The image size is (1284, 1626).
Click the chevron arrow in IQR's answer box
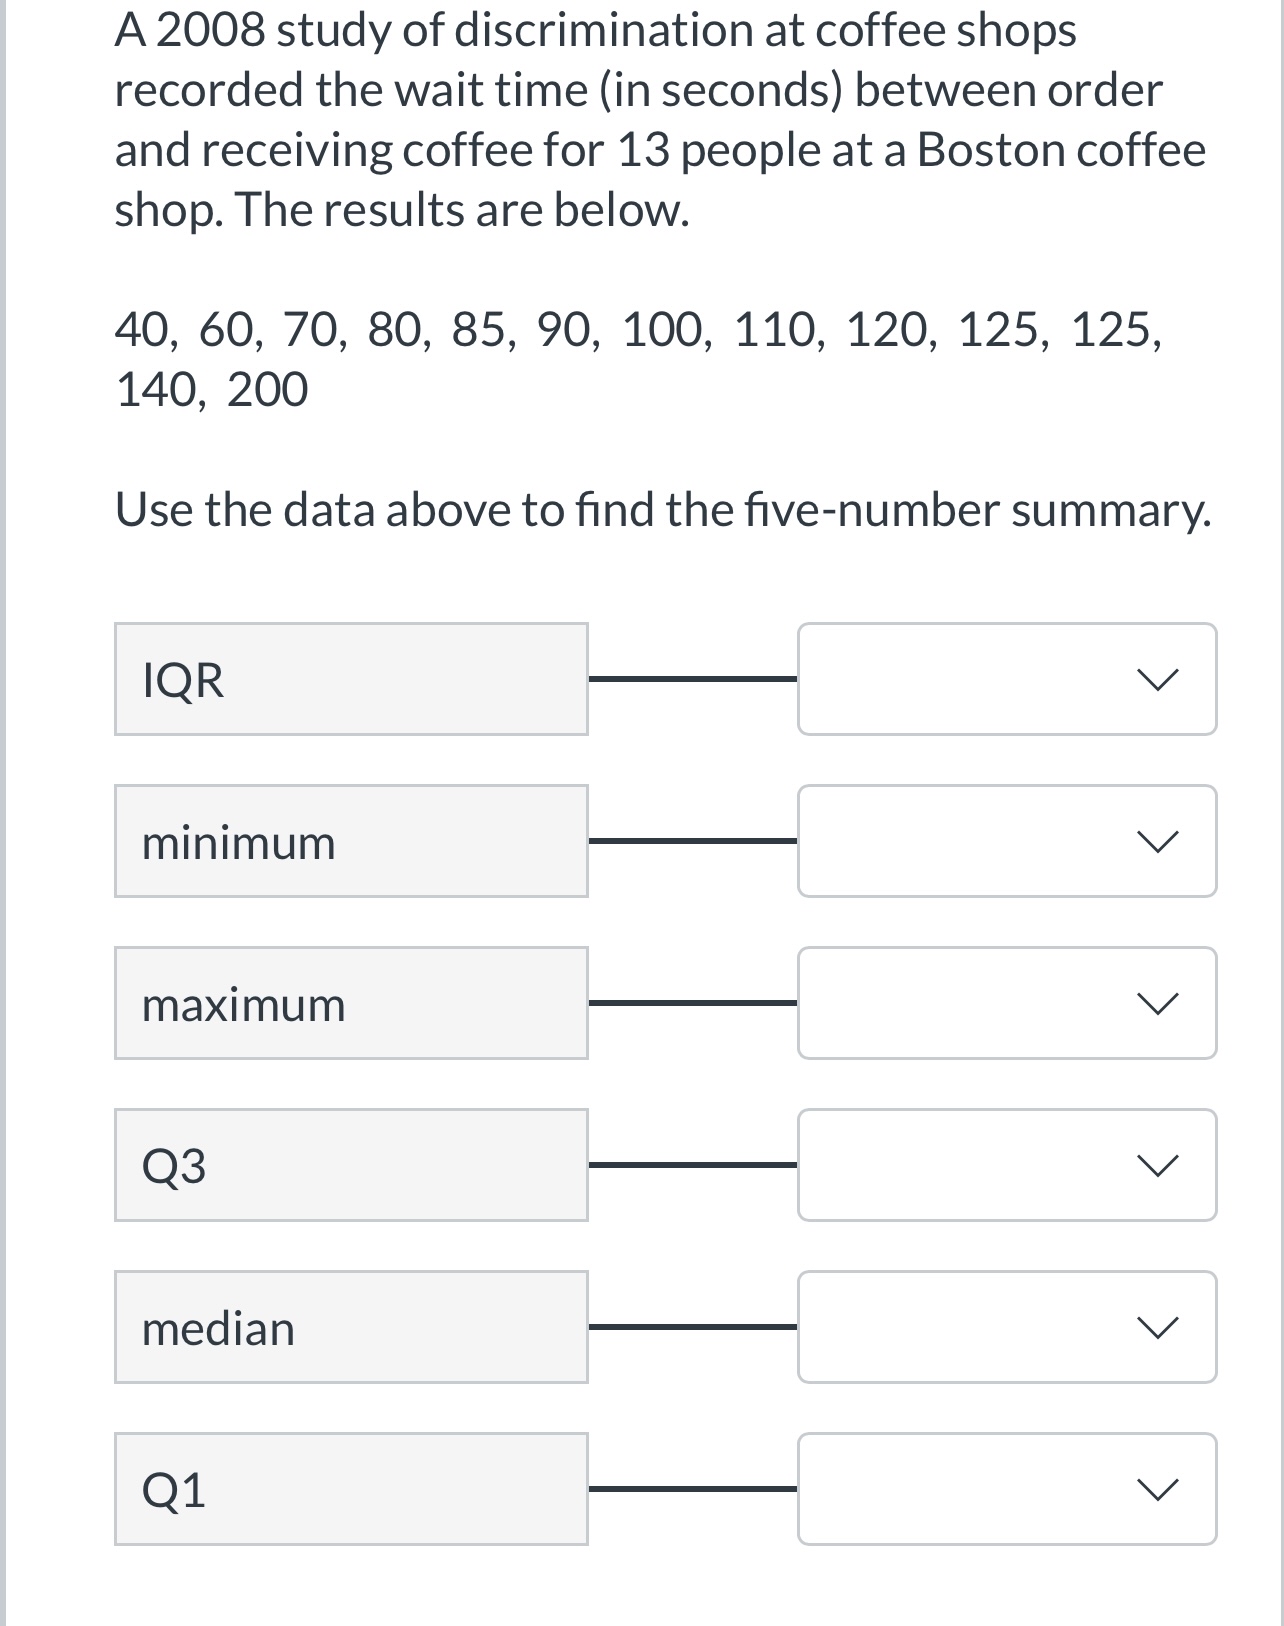[x=1157, y=680]
